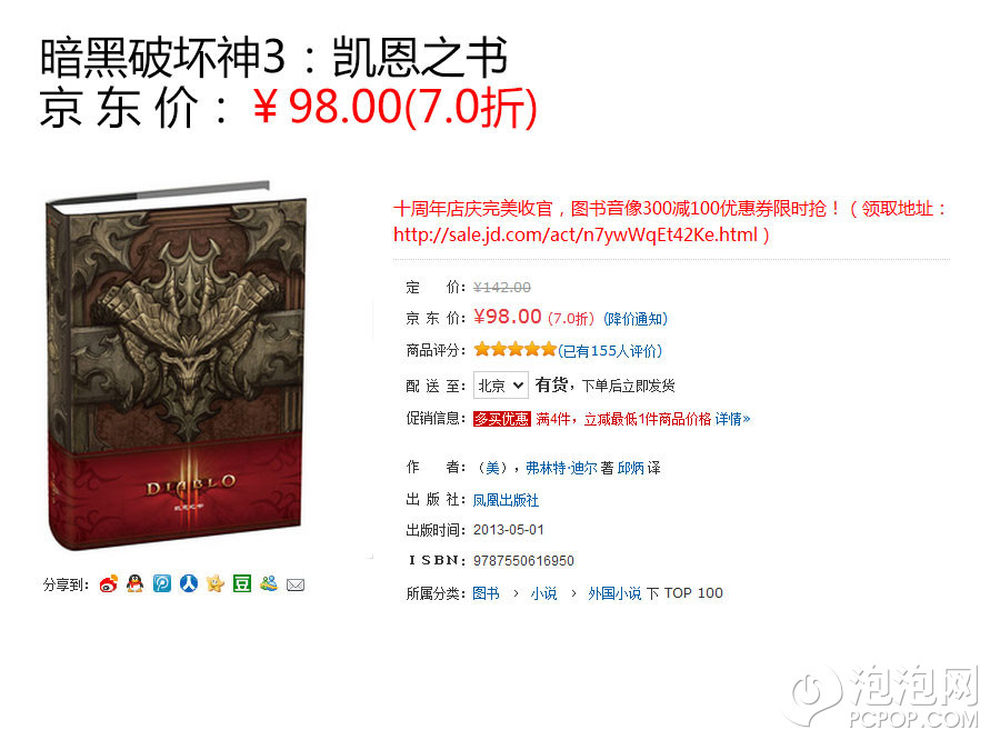Share to Sina Weibo via the red icon
1000x750 pixels.
click(108, 584)
